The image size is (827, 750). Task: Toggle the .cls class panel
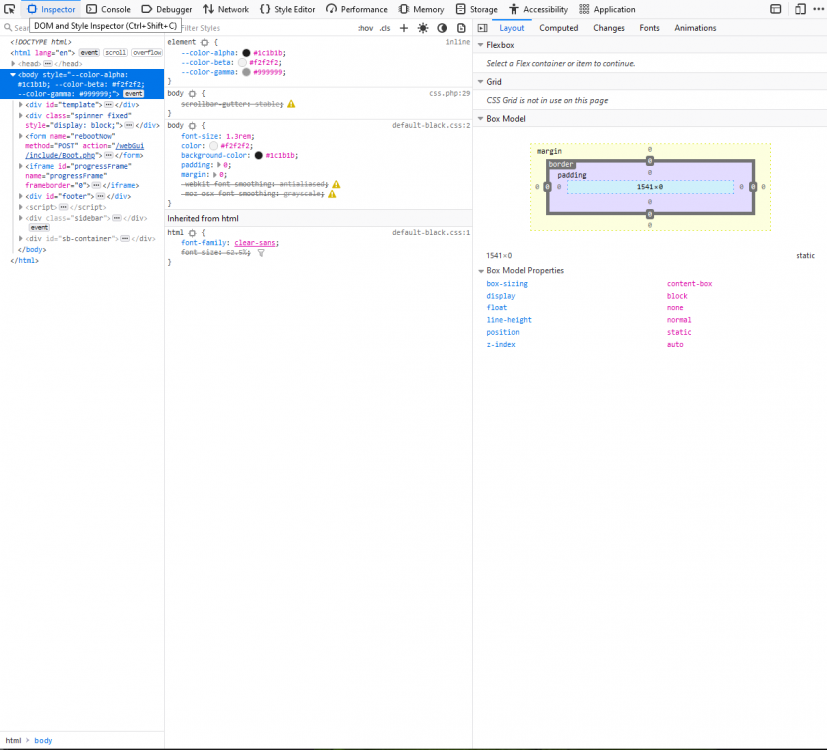(385, 28)
